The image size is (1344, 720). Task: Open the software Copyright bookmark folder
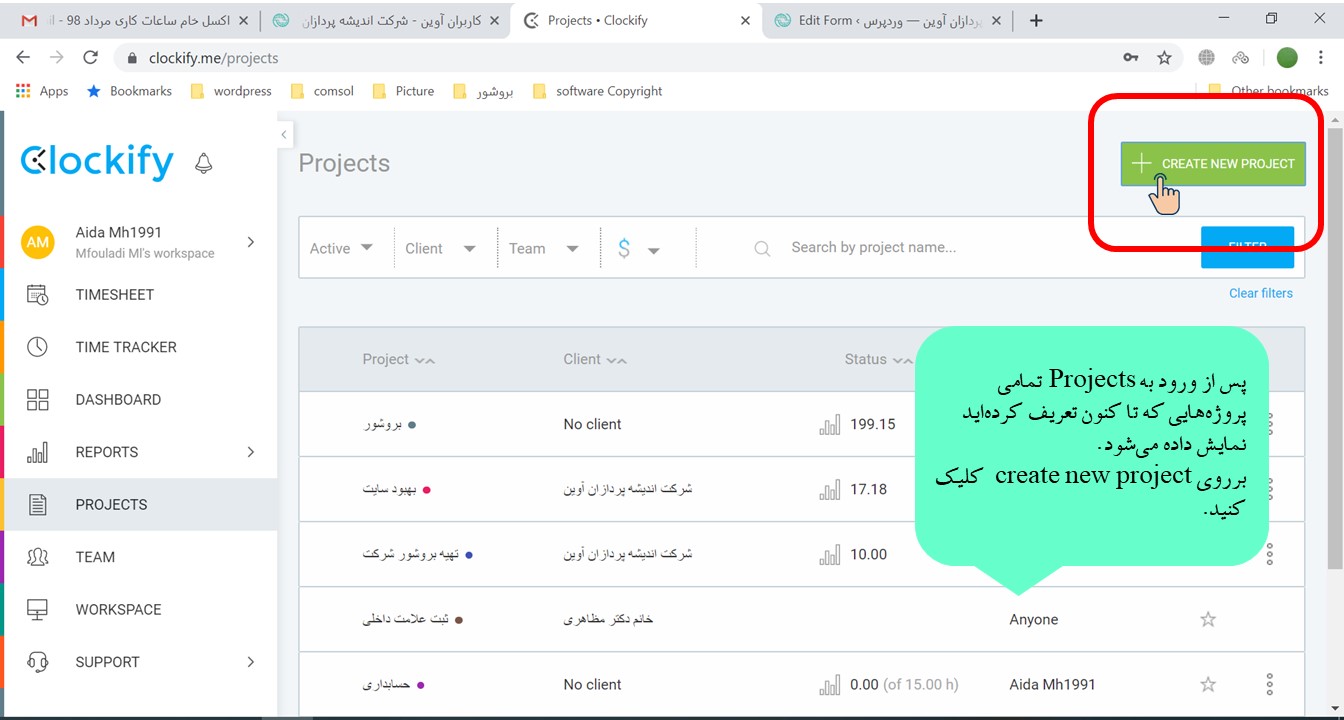598,91
